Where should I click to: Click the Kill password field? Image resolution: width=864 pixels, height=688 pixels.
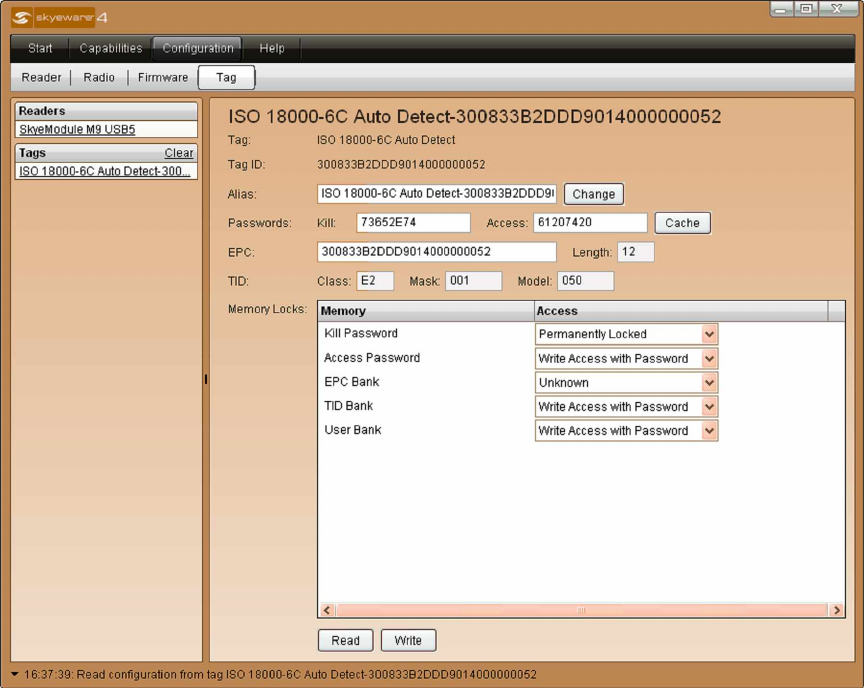pyautogui.click(x=413, y=223)
